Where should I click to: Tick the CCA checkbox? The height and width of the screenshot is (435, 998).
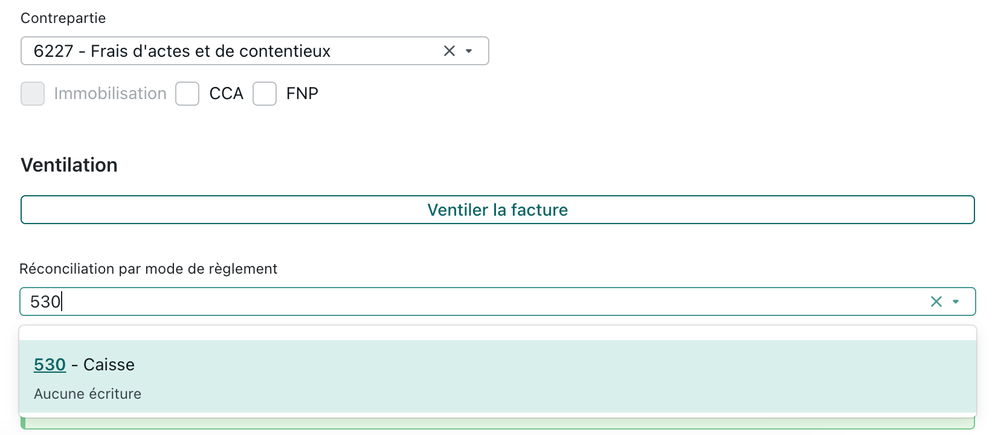[x=187, y=94]
